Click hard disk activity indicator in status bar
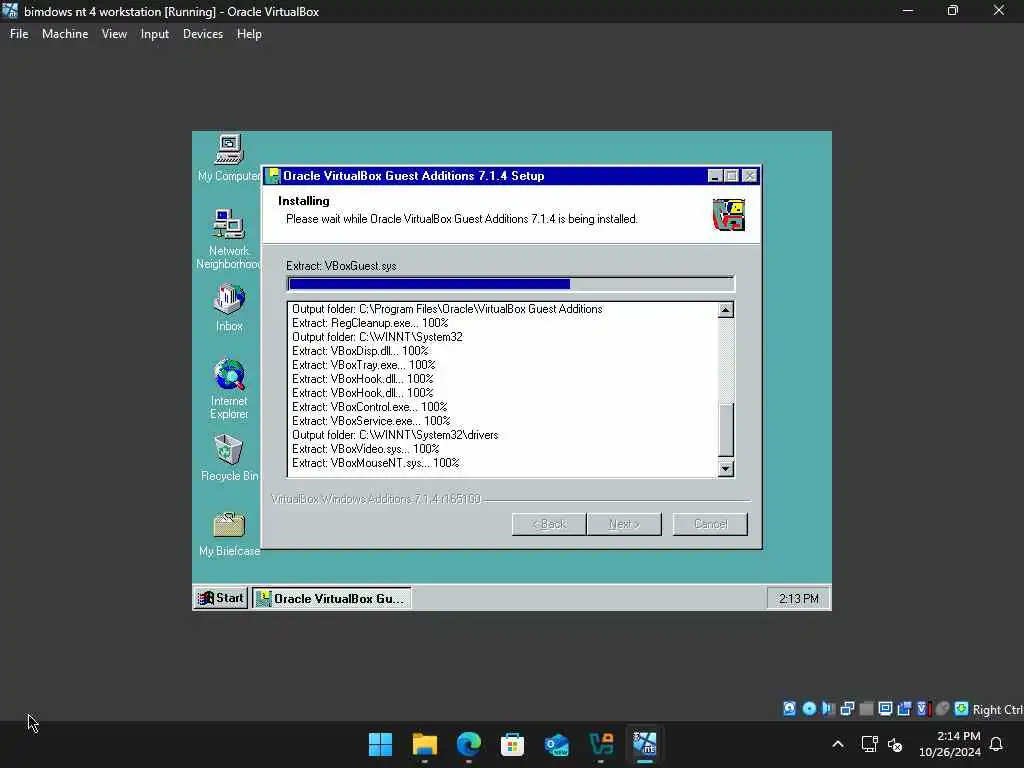Screen dimensions: 1024x768 click(x=790, y=709)
